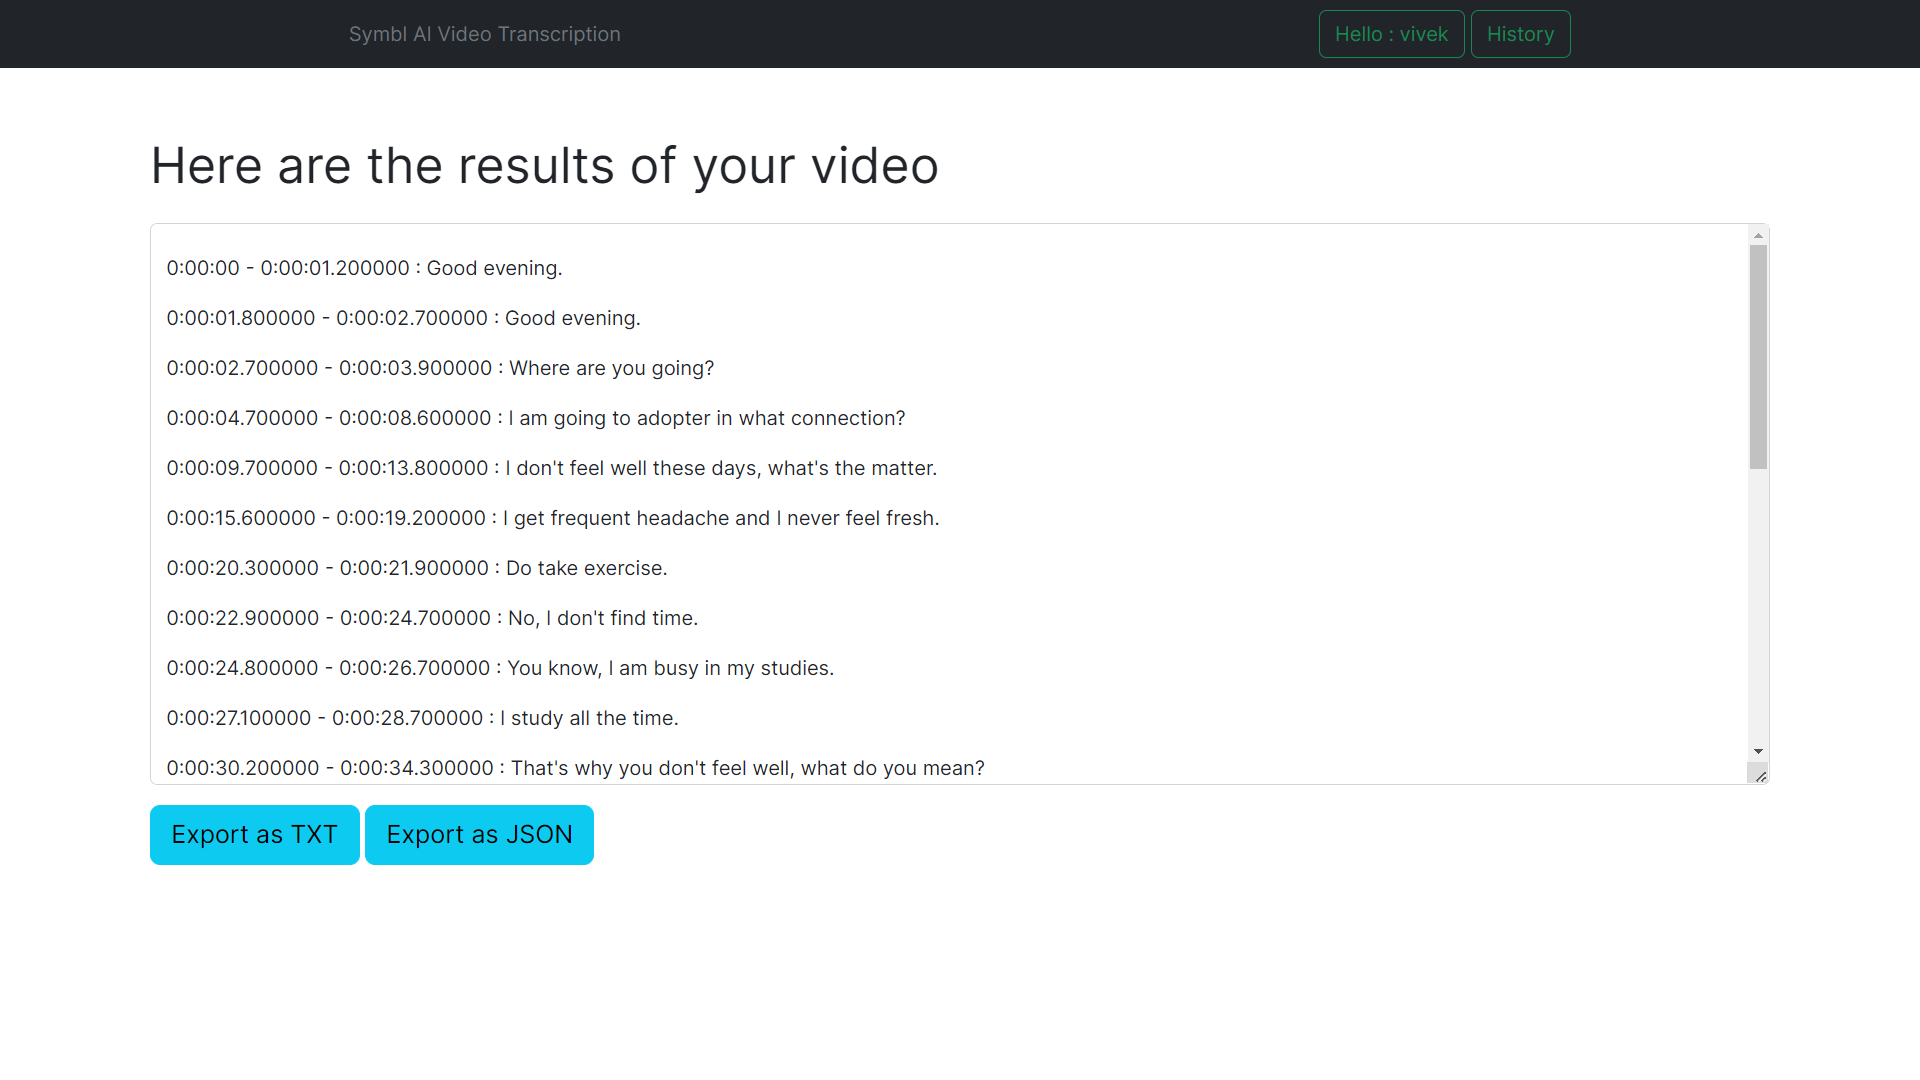Click the transcript scrollbar thumb
This screenshot has width=1920, height=1080.
(x=1758, y=356)
